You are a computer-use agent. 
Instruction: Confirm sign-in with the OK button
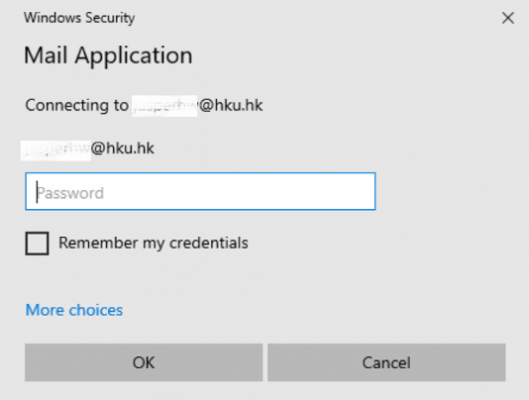click(x=144, y=363)
